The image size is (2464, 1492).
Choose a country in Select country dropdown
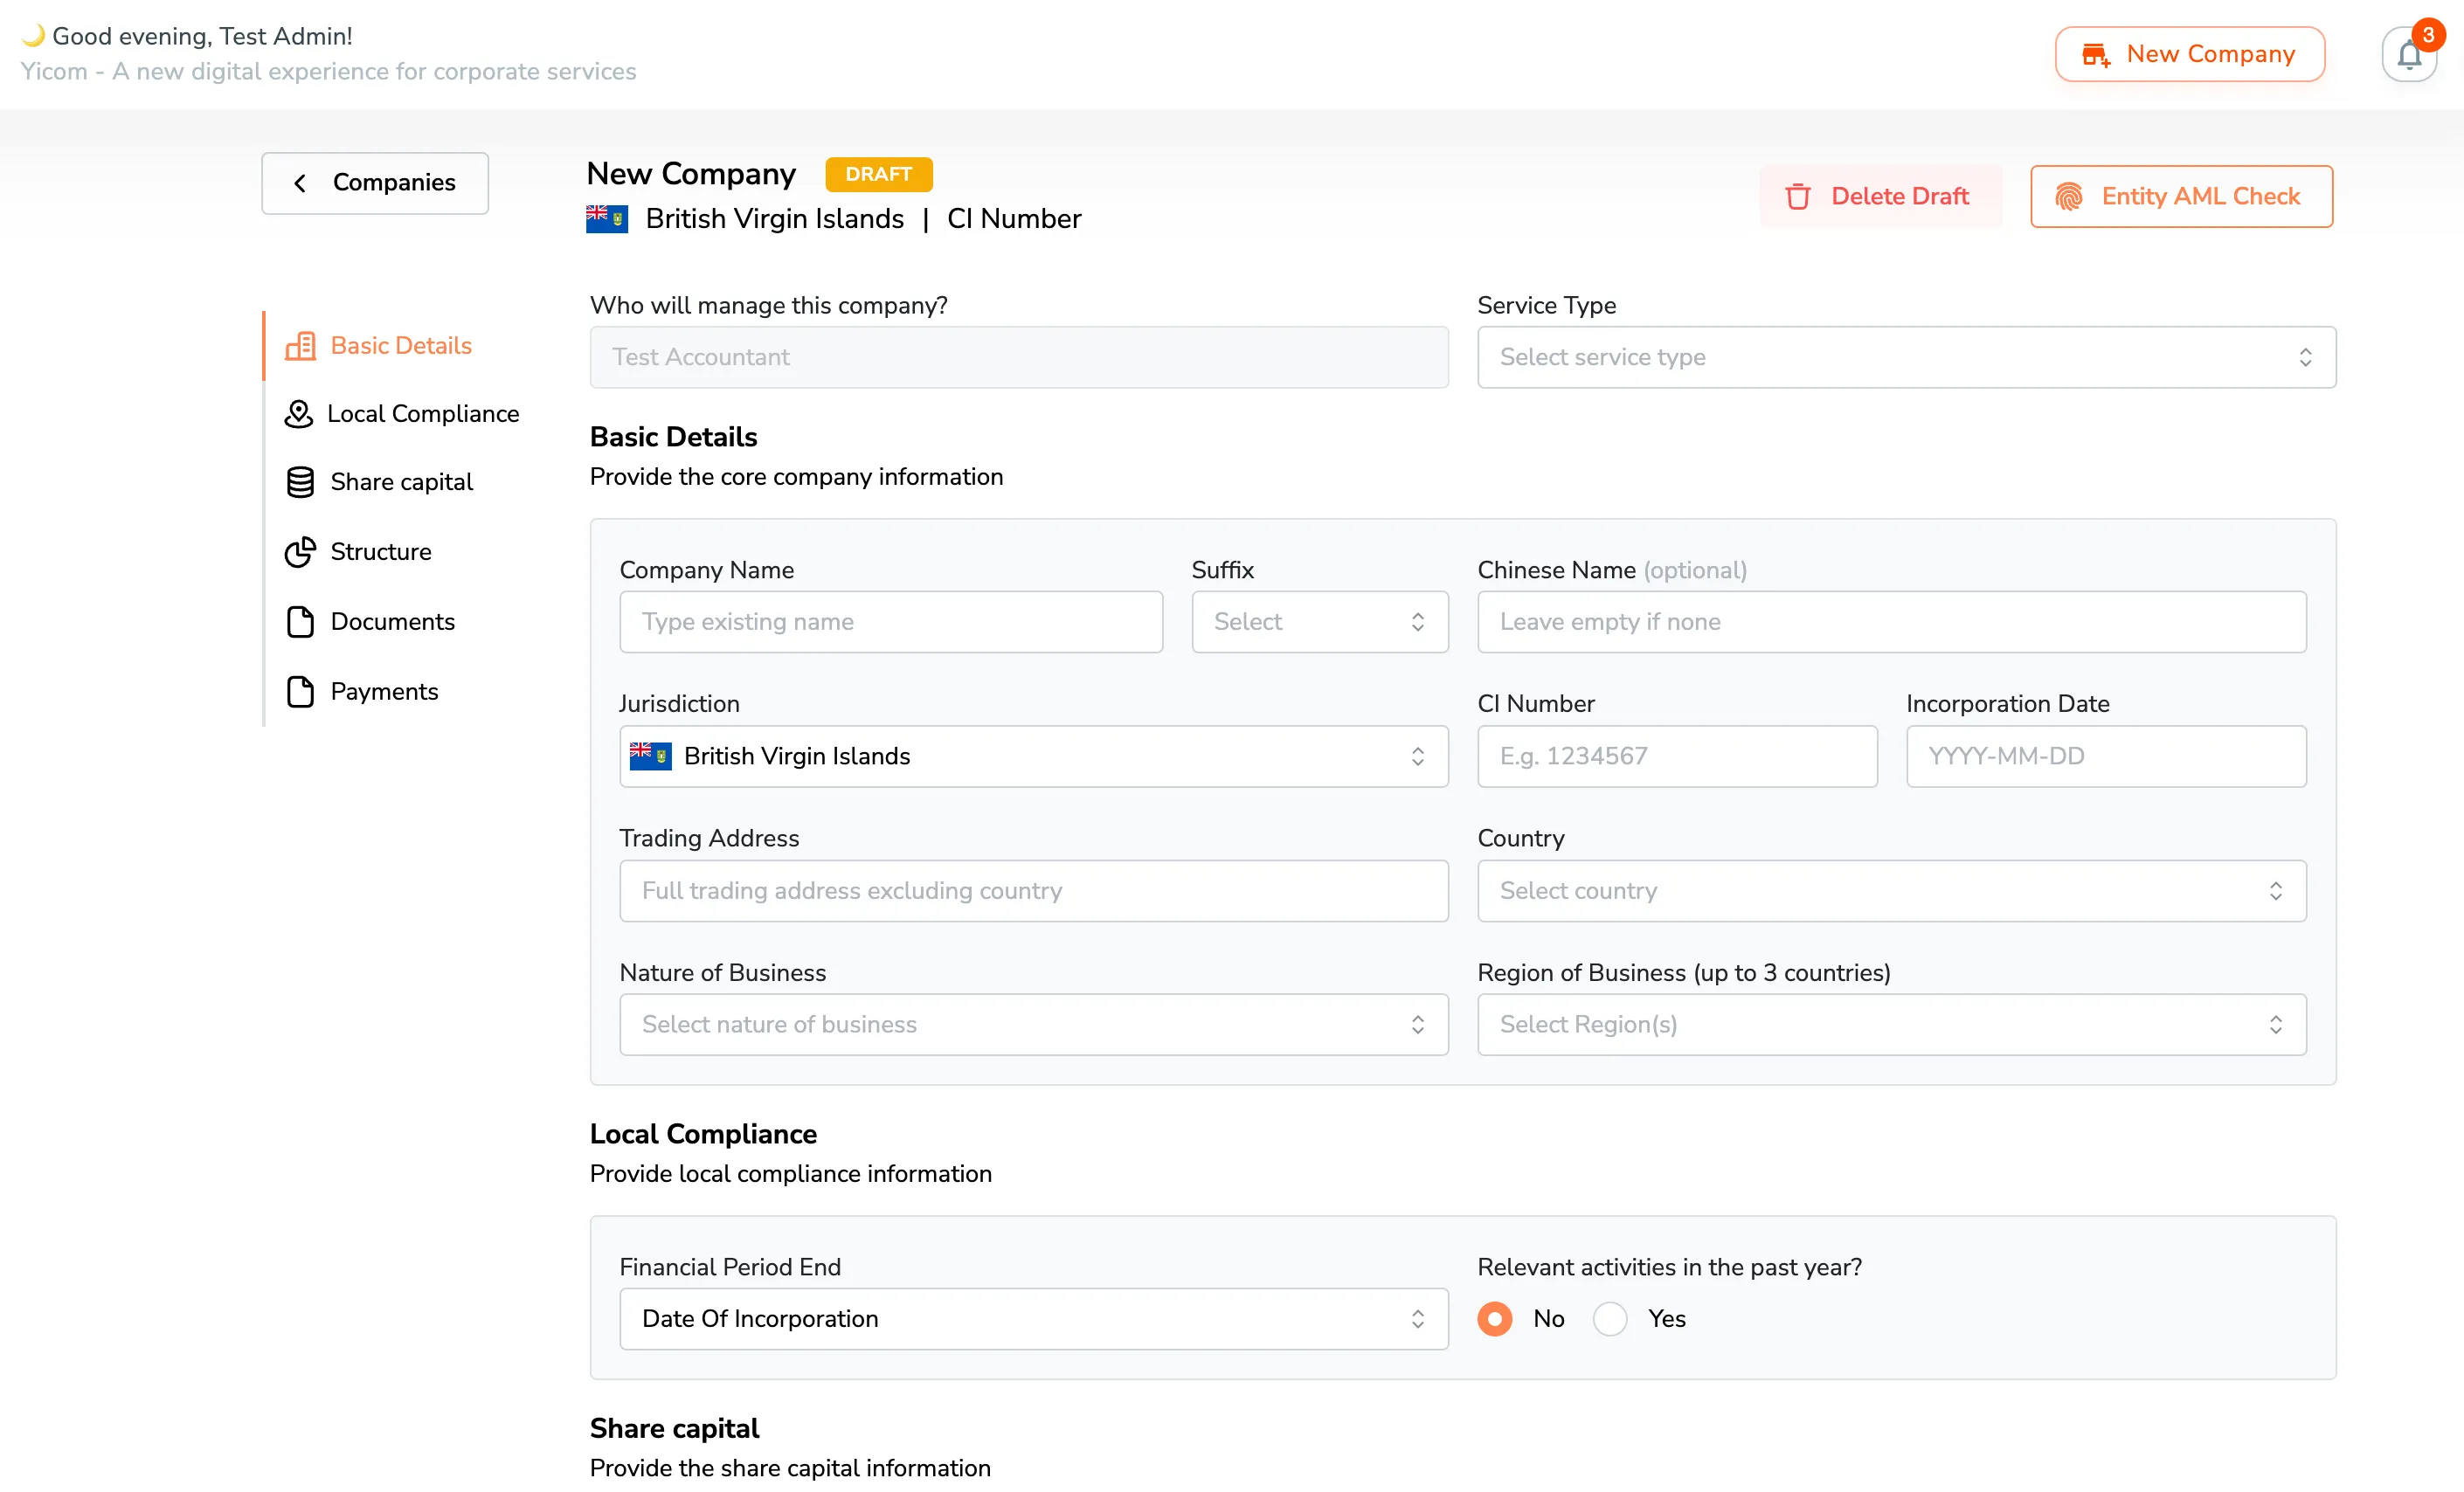click(x=1891, y=891)
